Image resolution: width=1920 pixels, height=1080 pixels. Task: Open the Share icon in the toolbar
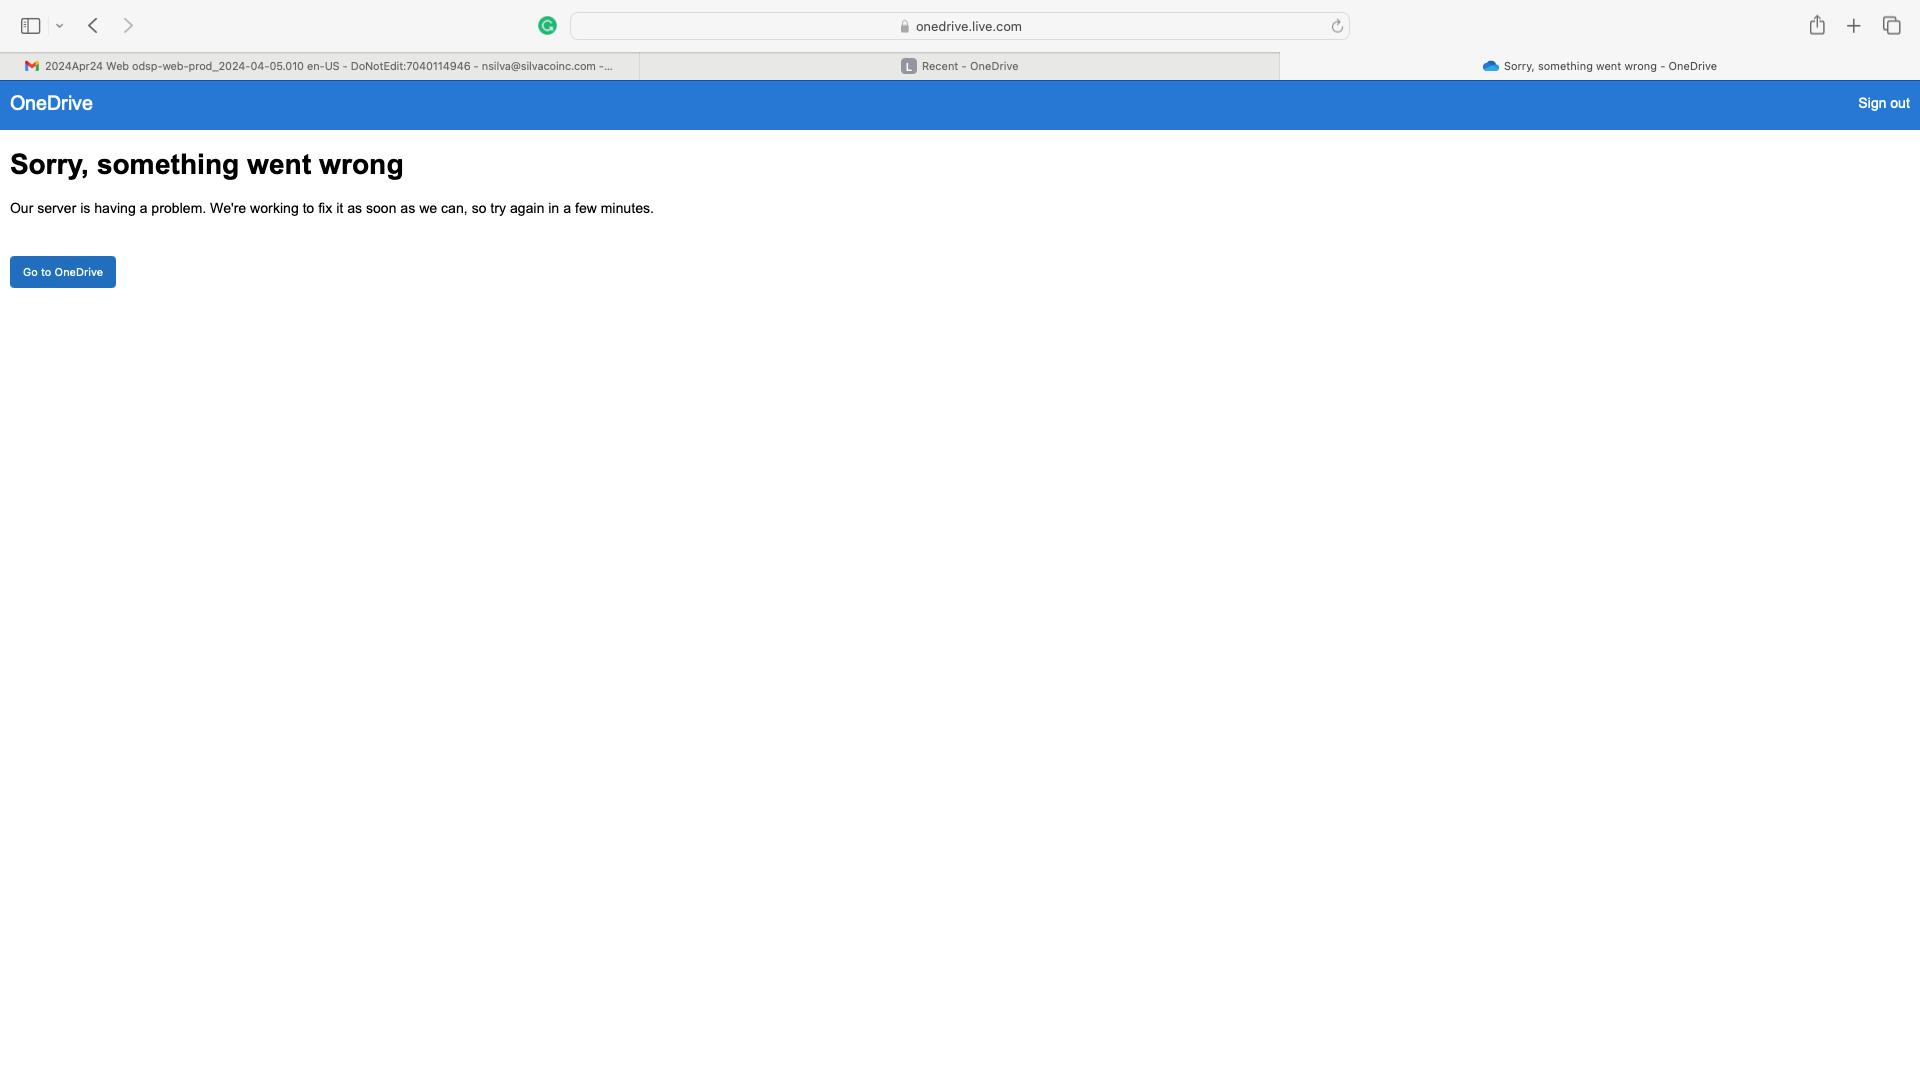click(1817, 26)
